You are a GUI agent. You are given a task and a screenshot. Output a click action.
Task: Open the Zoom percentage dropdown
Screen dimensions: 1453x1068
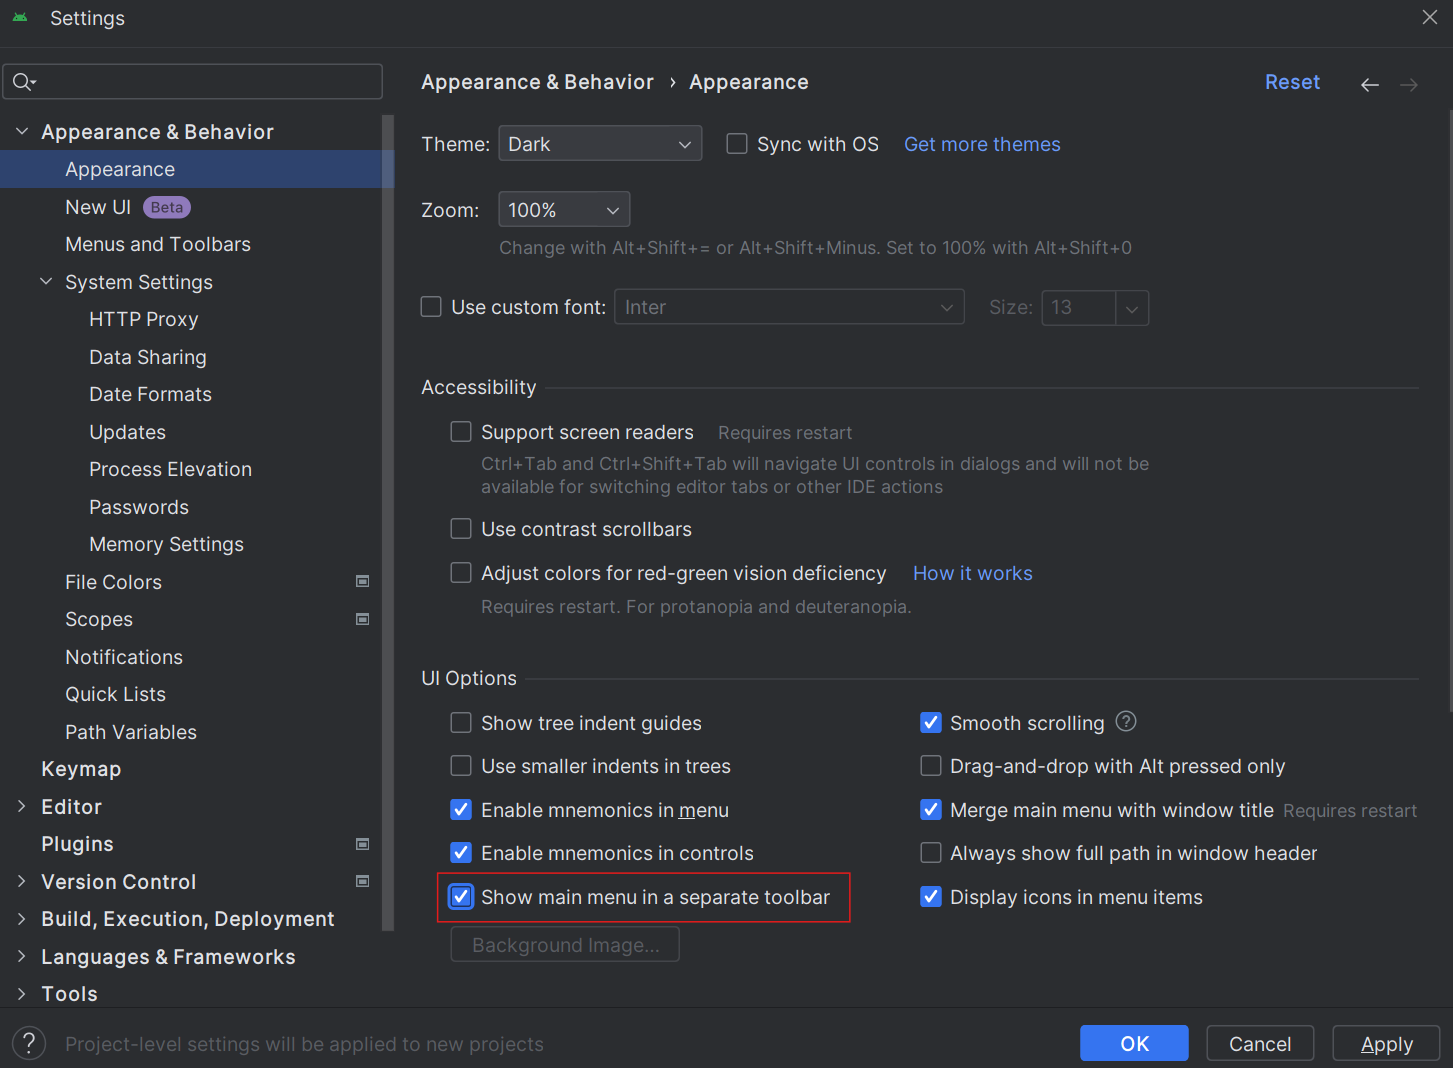[563, 210]
